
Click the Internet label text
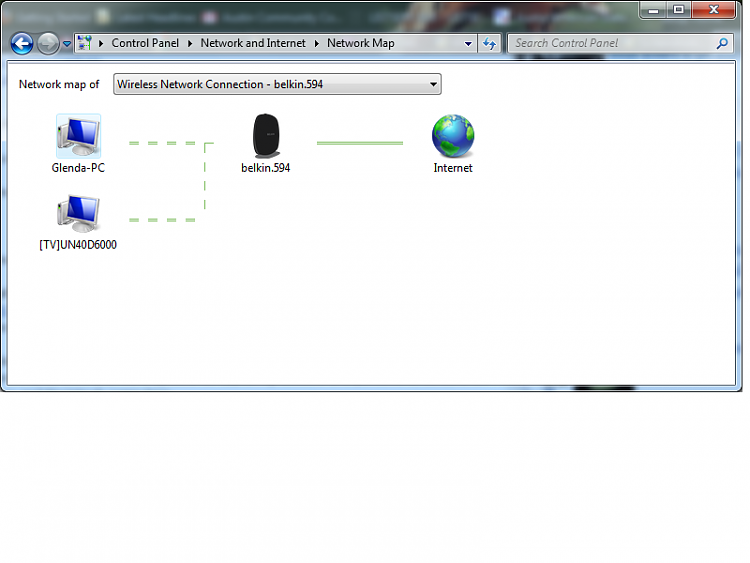click(x=453, y=168)
